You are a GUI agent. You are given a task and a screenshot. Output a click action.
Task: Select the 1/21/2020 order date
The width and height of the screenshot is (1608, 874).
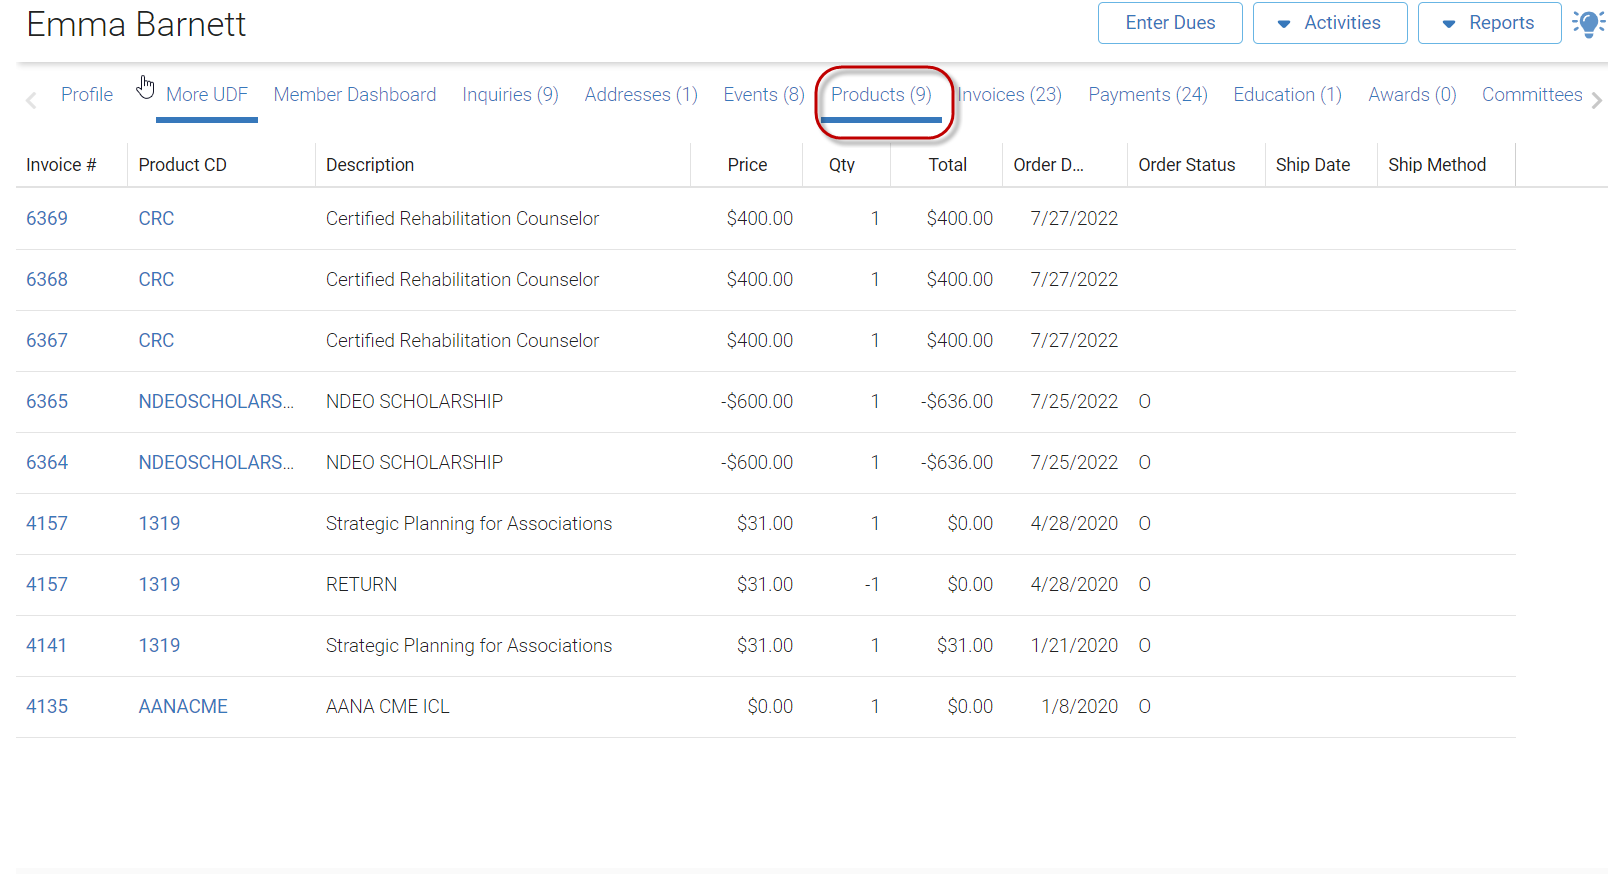coord(1074,646)
